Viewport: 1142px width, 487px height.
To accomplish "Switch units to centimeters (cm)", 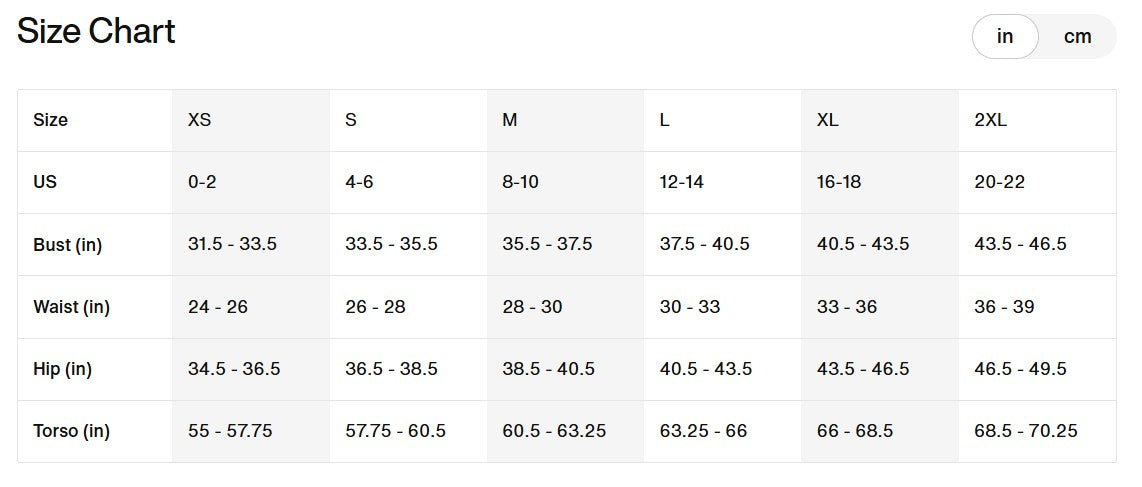I will pyautogui.click(x=1077, y=37).
